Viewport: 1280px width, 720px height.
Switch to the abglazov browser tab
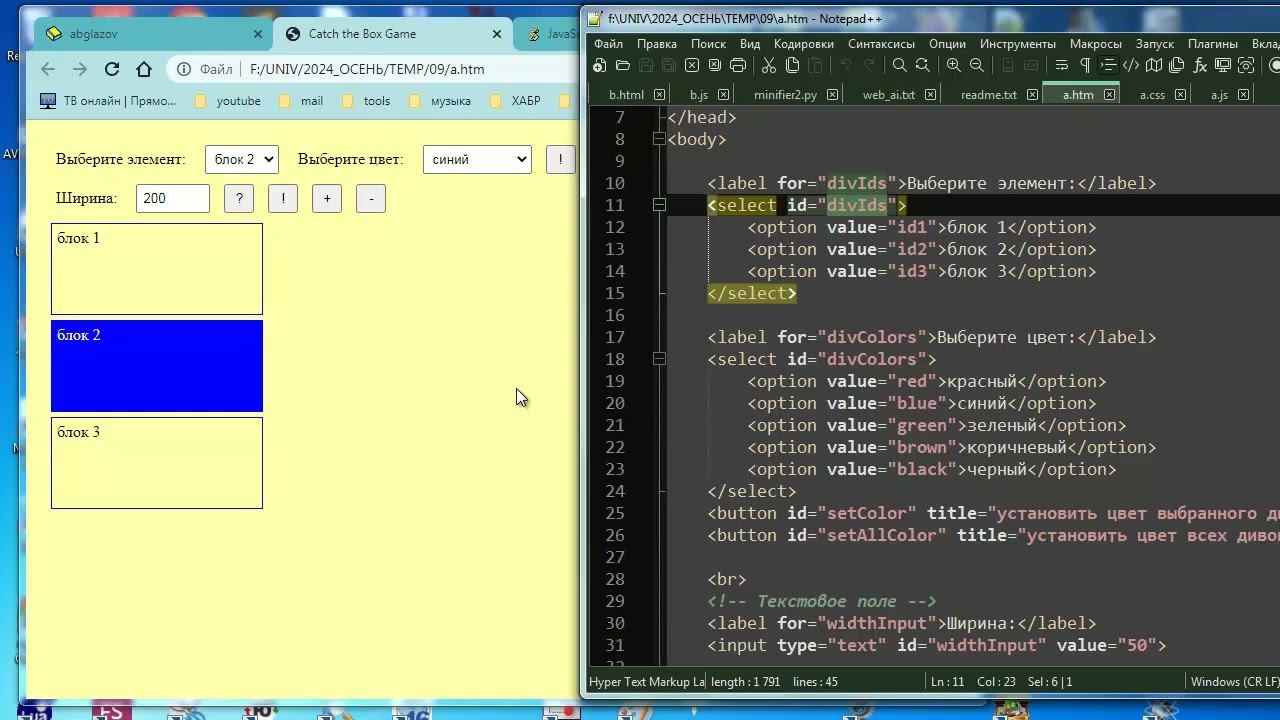coord(155,34)
